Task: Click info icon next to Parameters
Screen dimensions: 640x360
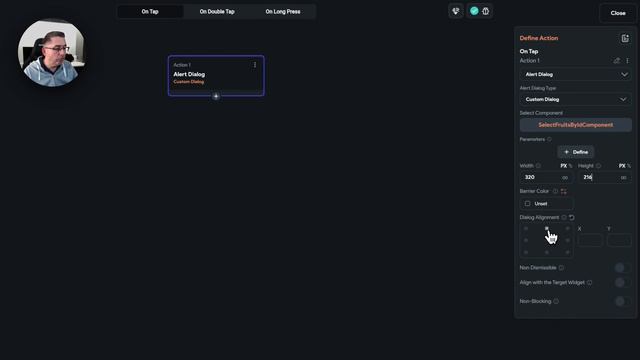Action: click(549, 139)
